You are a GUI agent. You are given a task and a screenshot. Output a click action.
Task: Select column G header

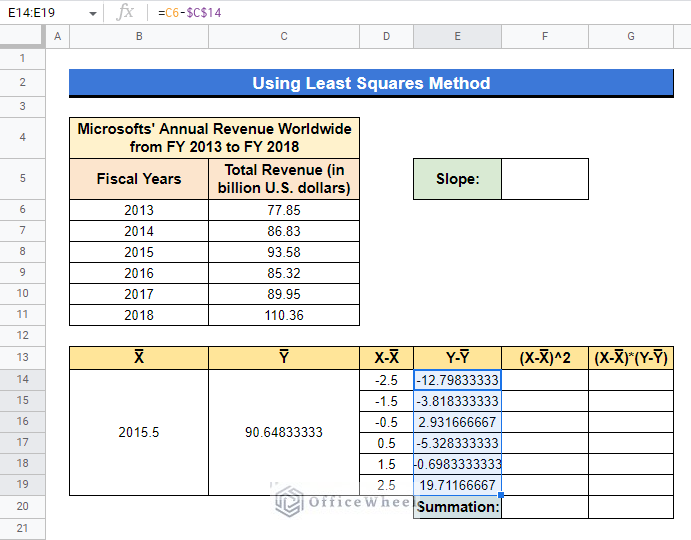tap(631, 37)
